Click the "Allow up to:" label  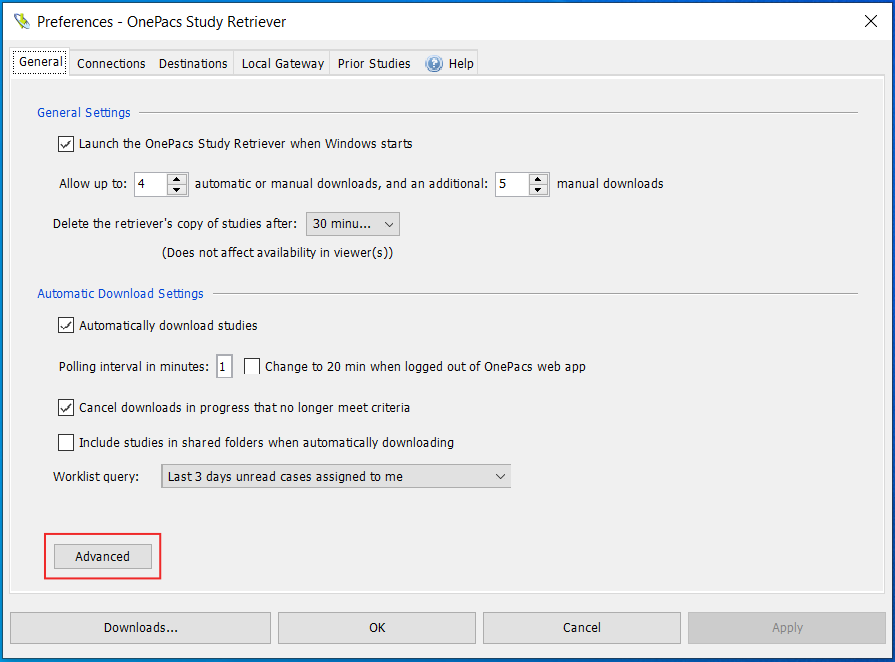pyautogui.click(x=93, y=184)
